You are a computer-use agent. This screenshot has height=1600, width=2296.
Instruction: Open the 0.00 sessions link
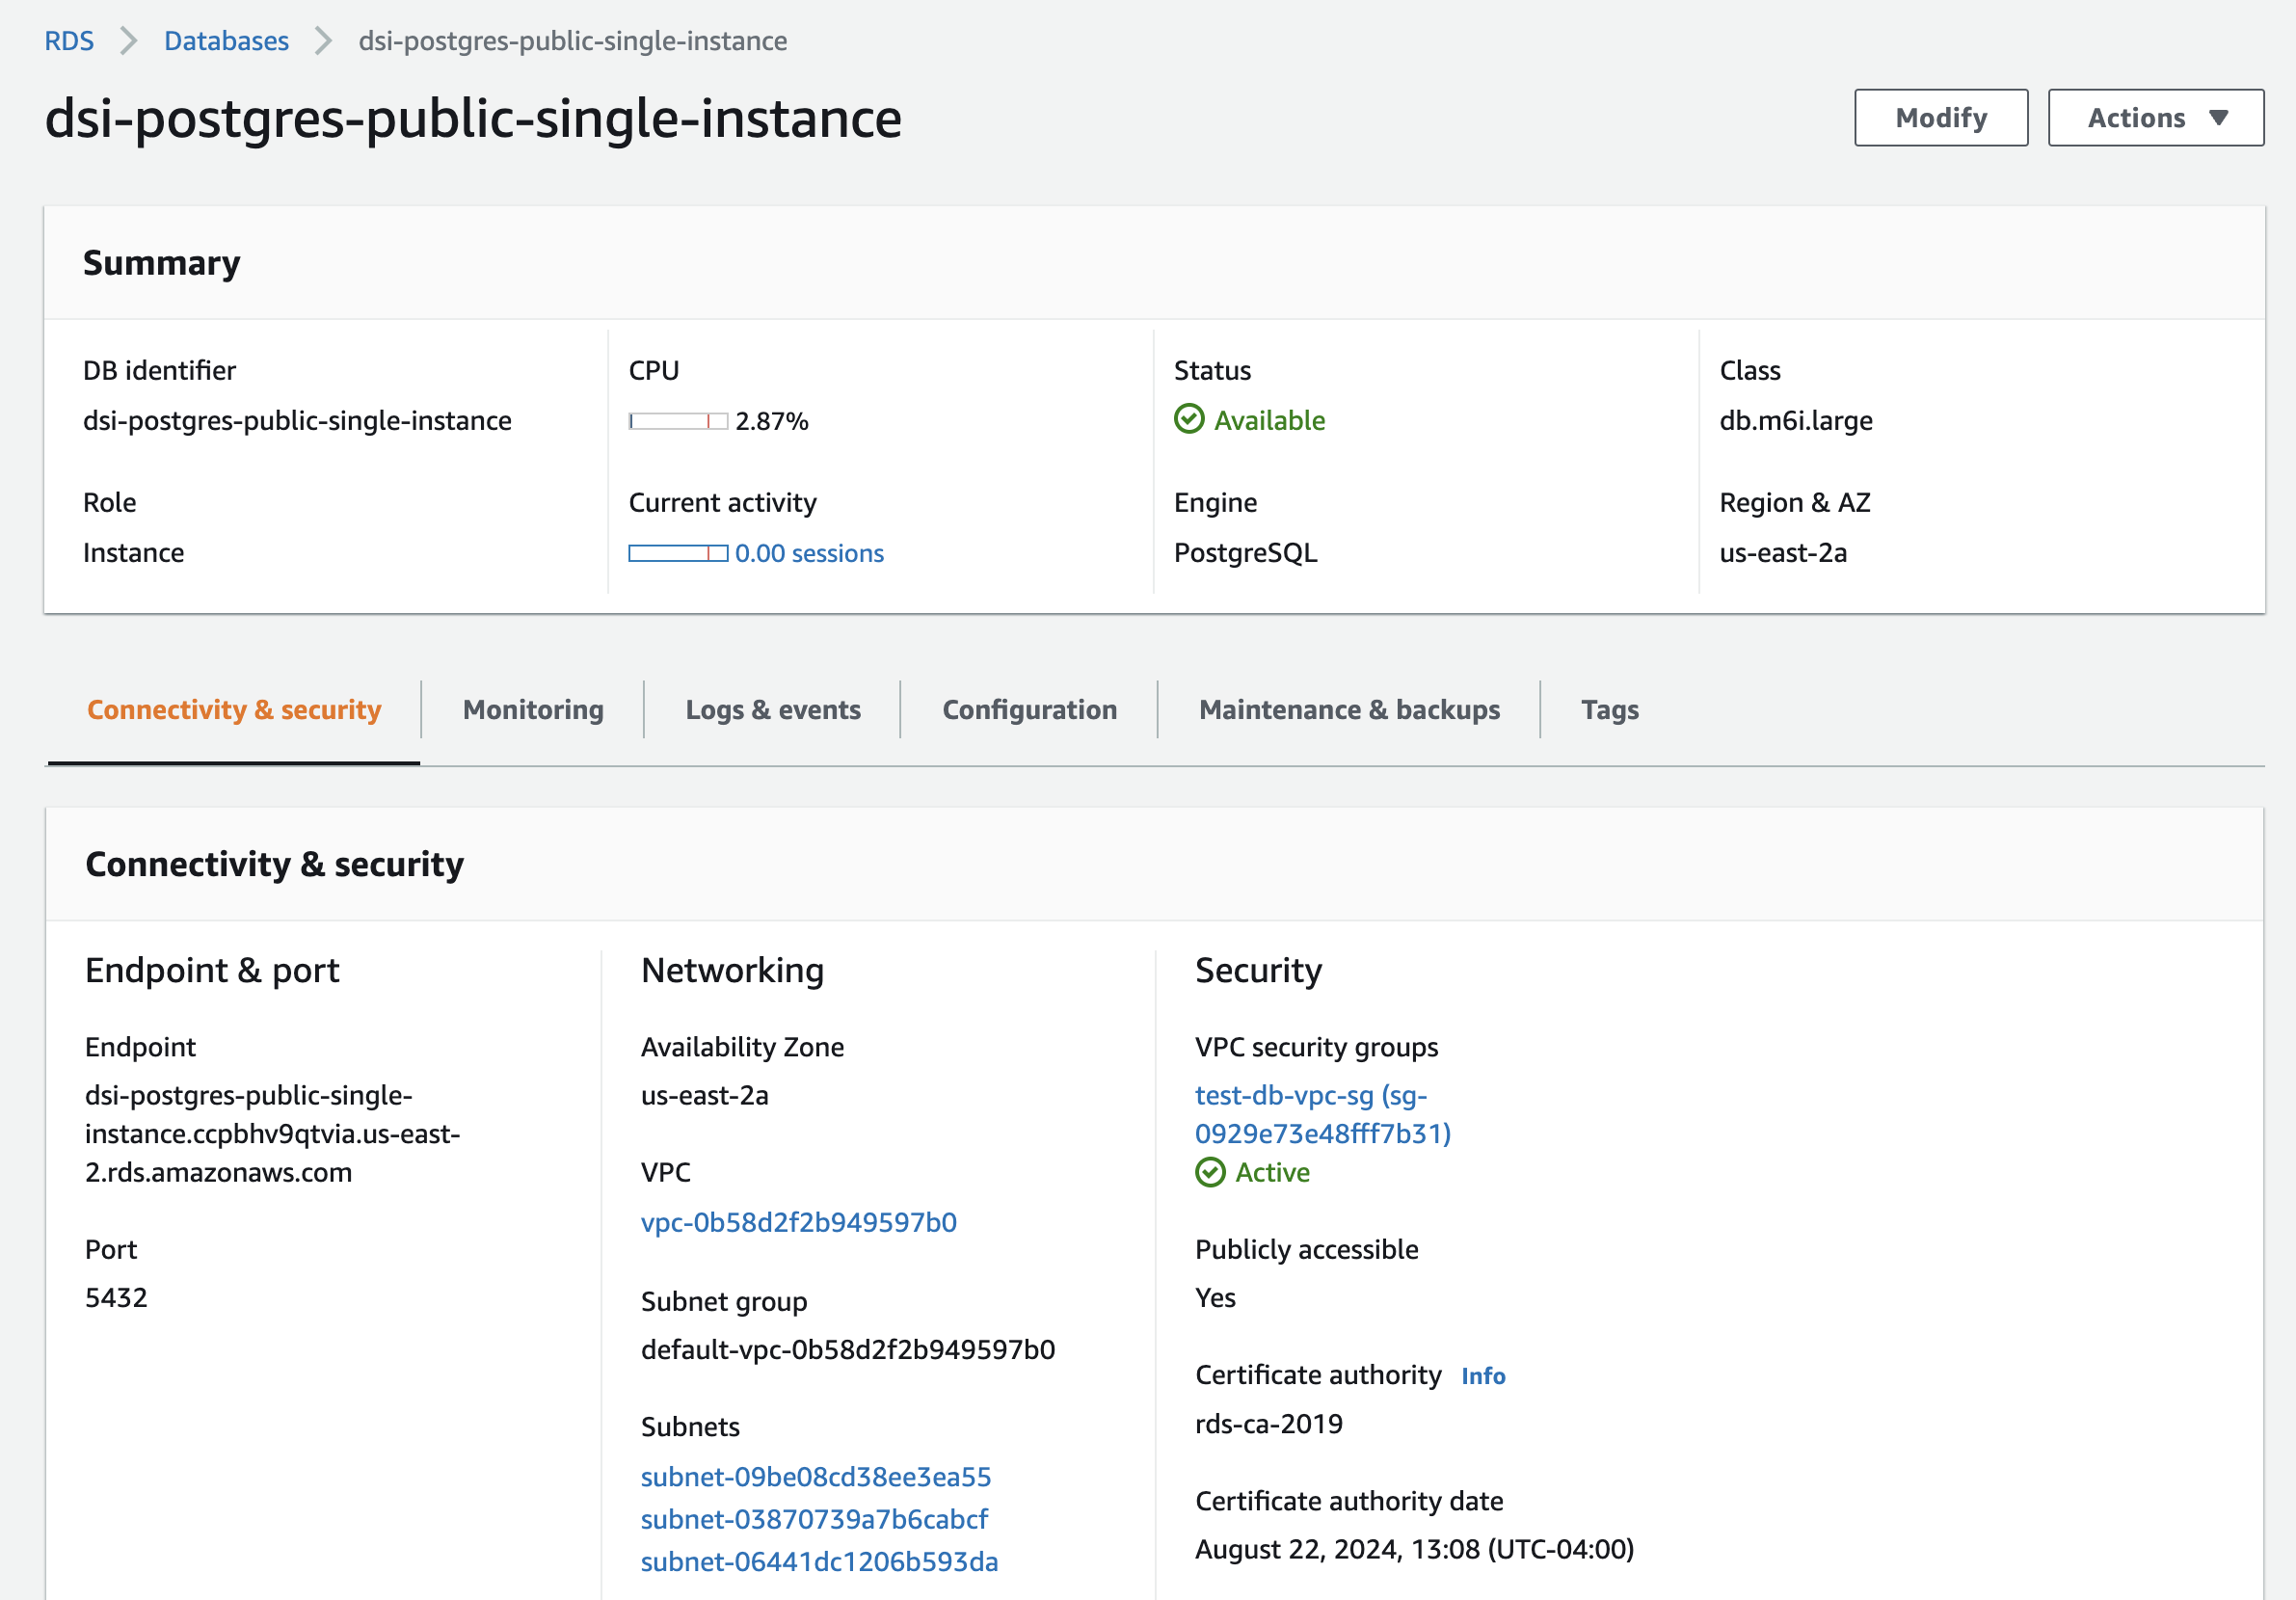click(808, 553)
